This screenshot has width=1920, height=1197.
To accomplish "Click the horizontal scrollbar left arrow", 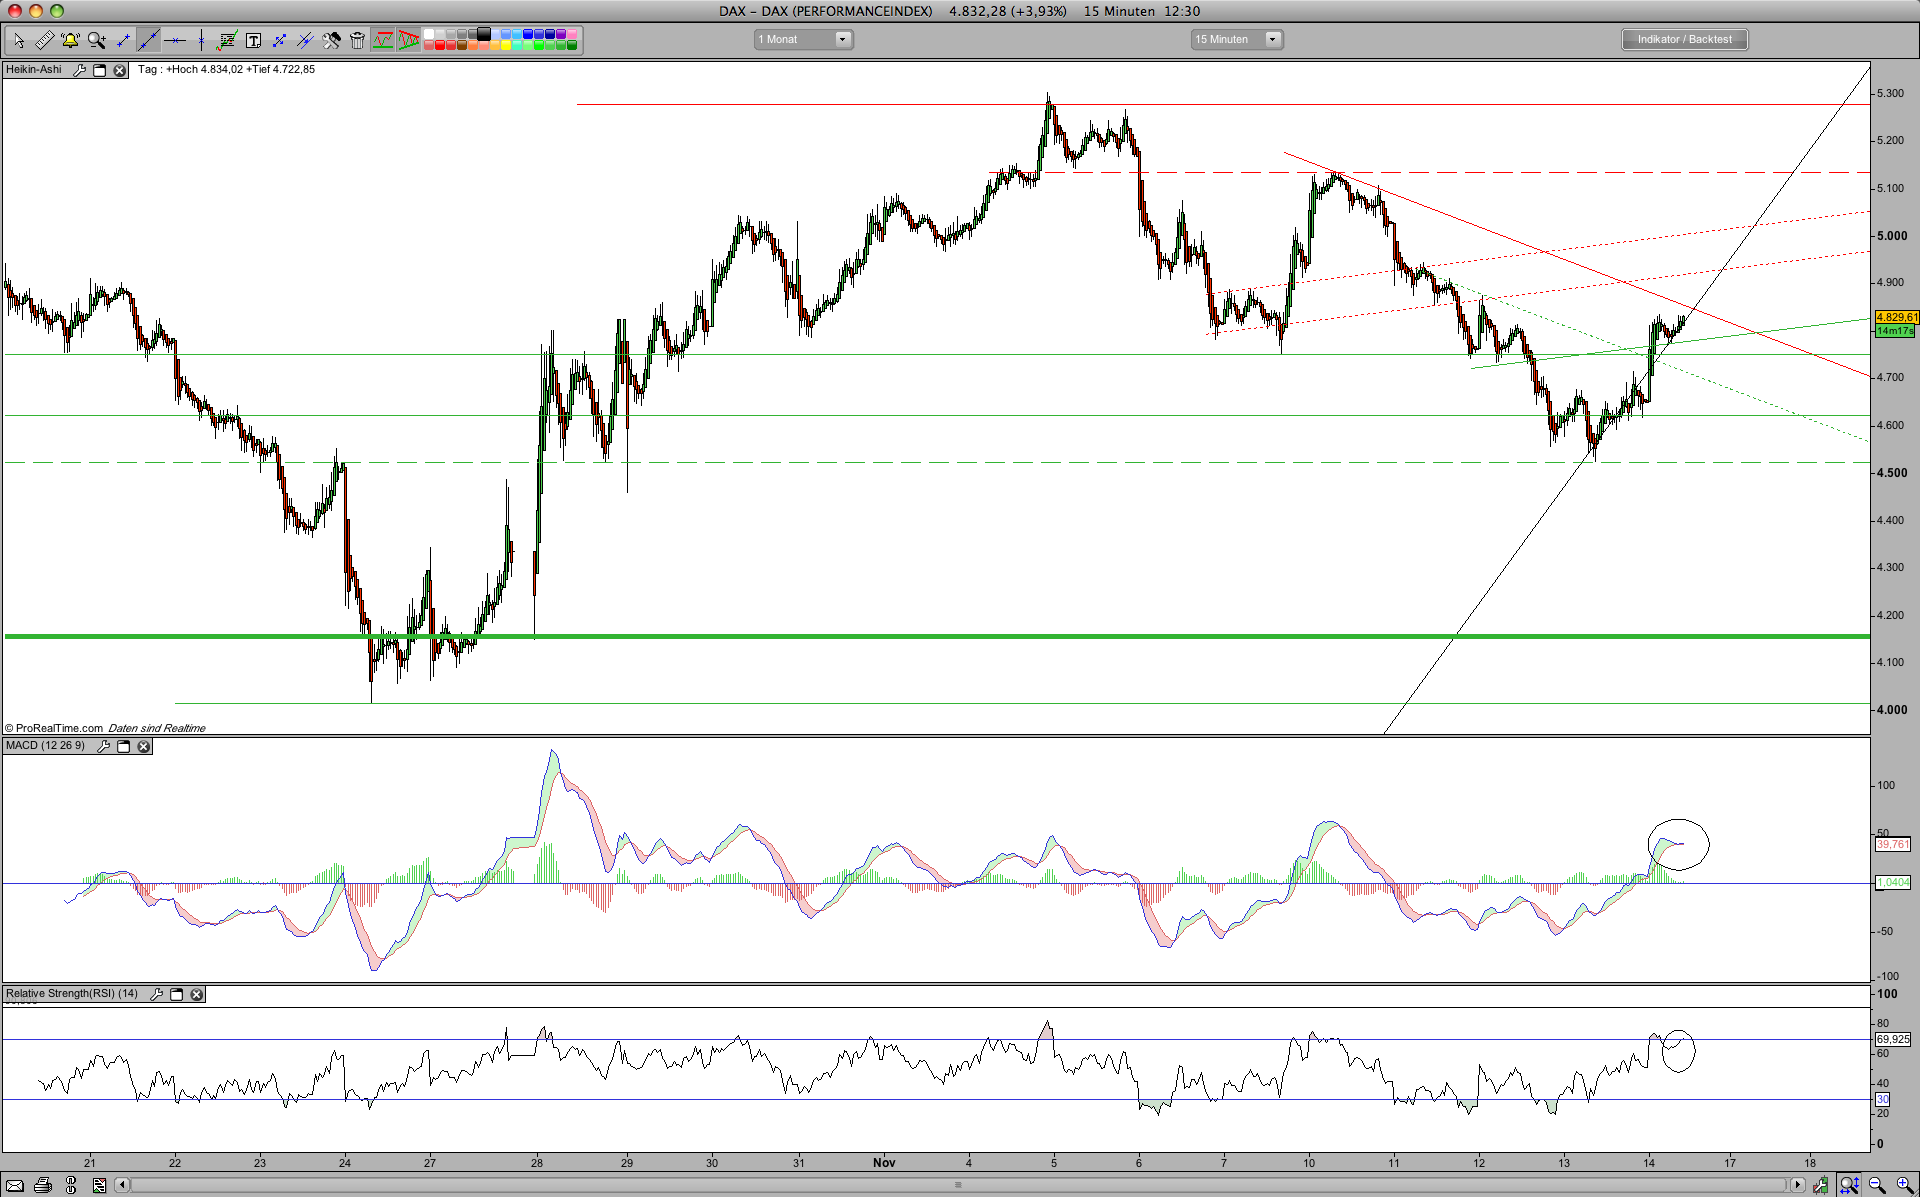I will [x=122, y=1185].
